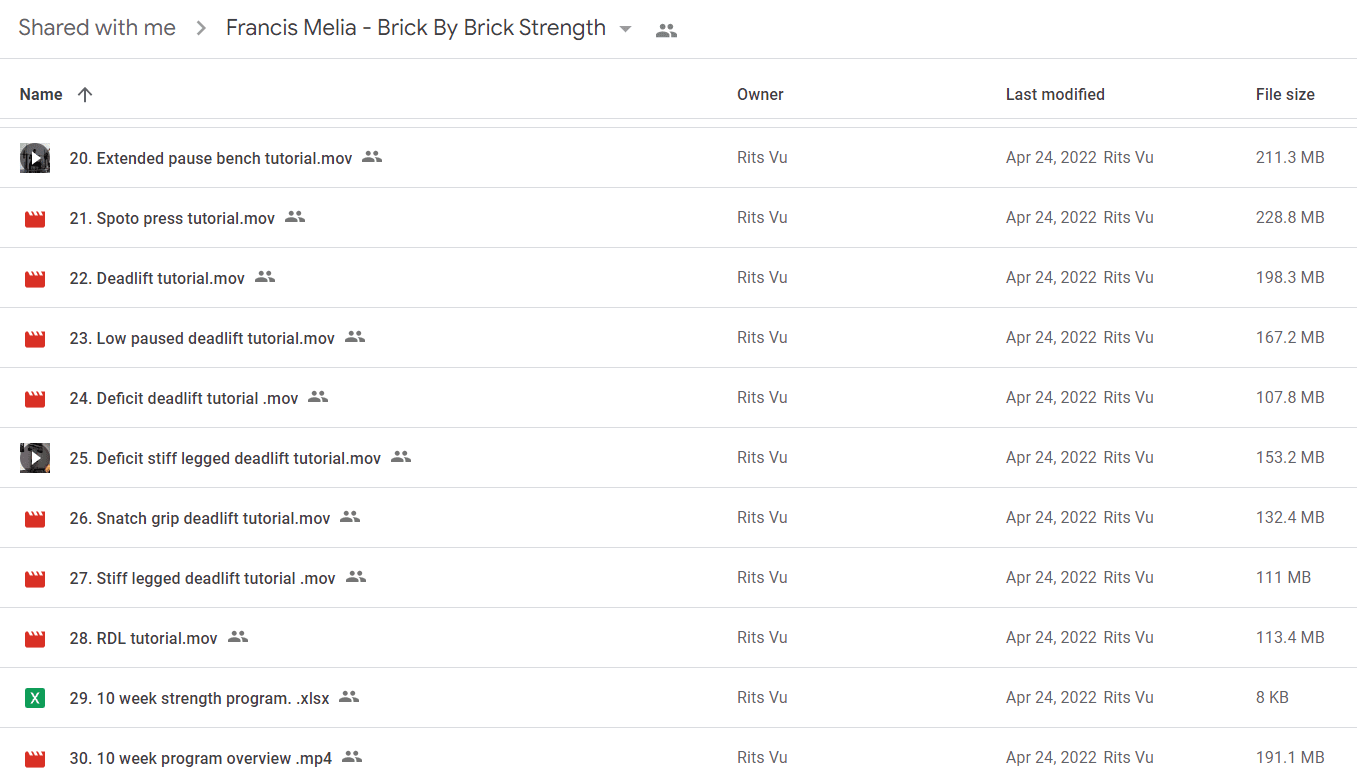Click the video icon for Low paused deadlift

coord(35,338)
